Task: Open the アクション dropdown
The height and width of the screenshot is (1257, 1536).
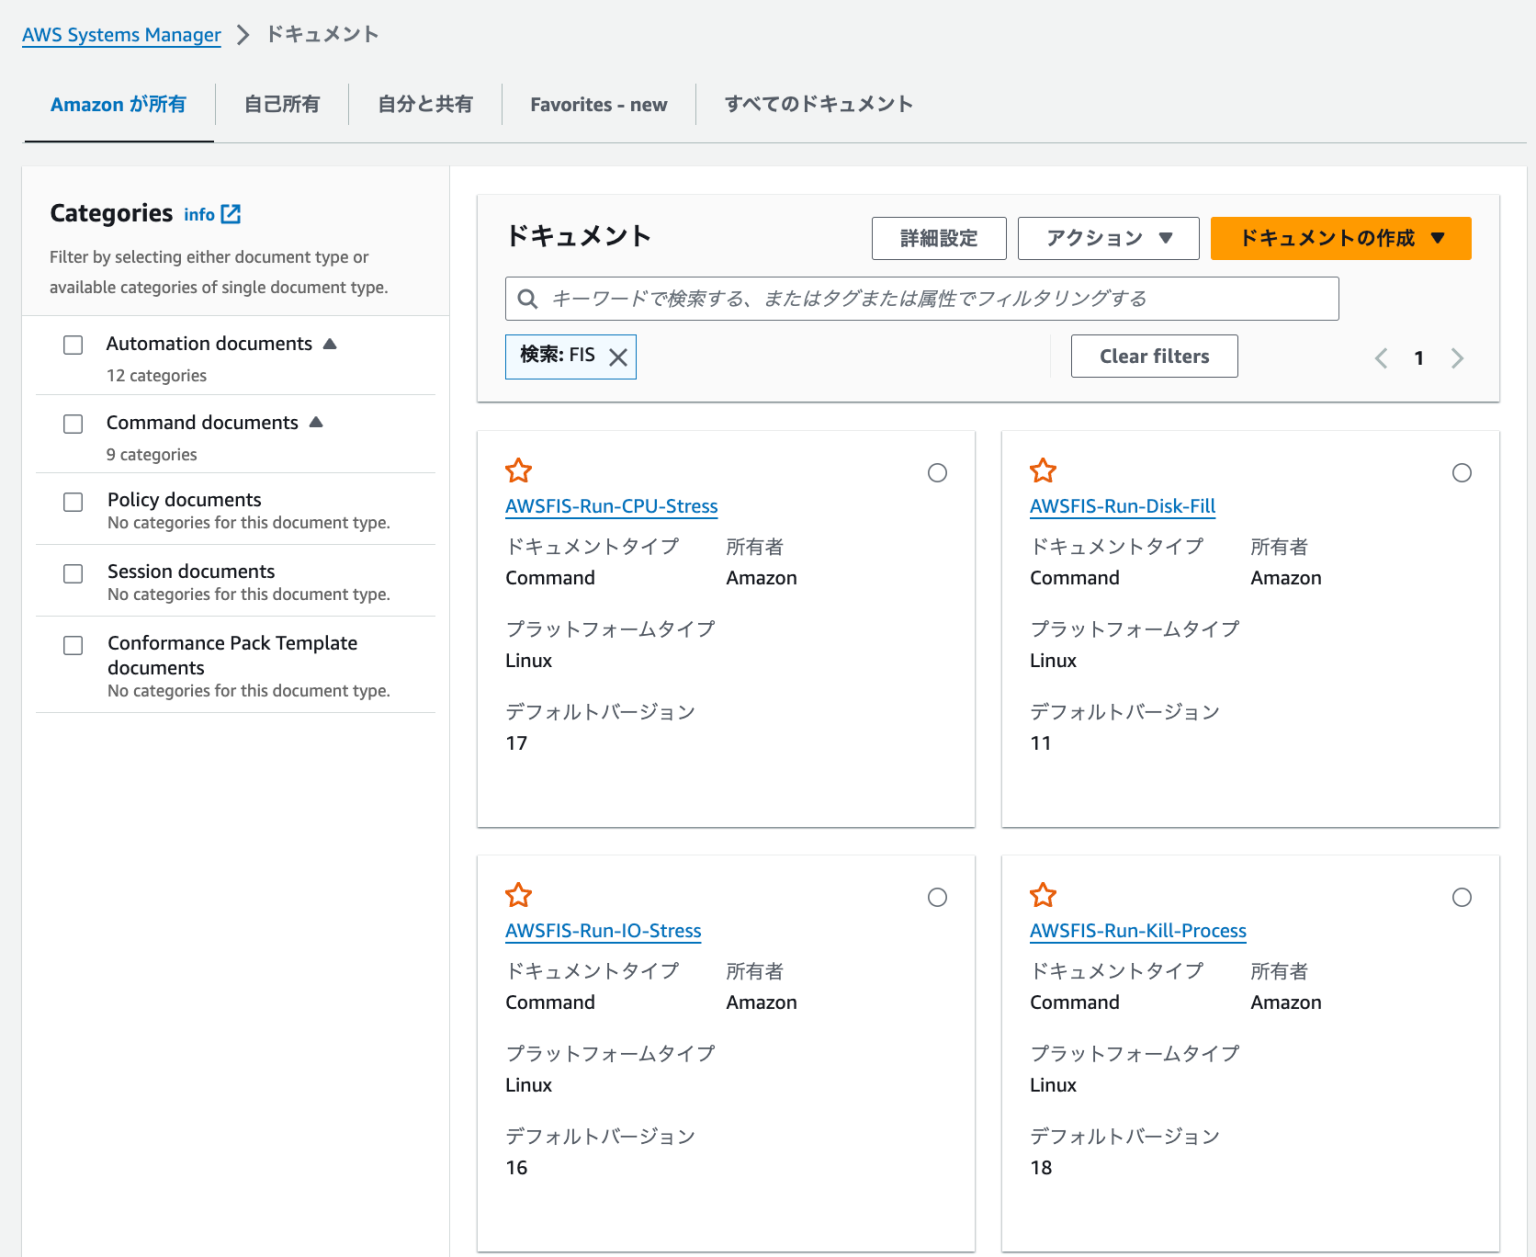Action: tap(1108, 238)
